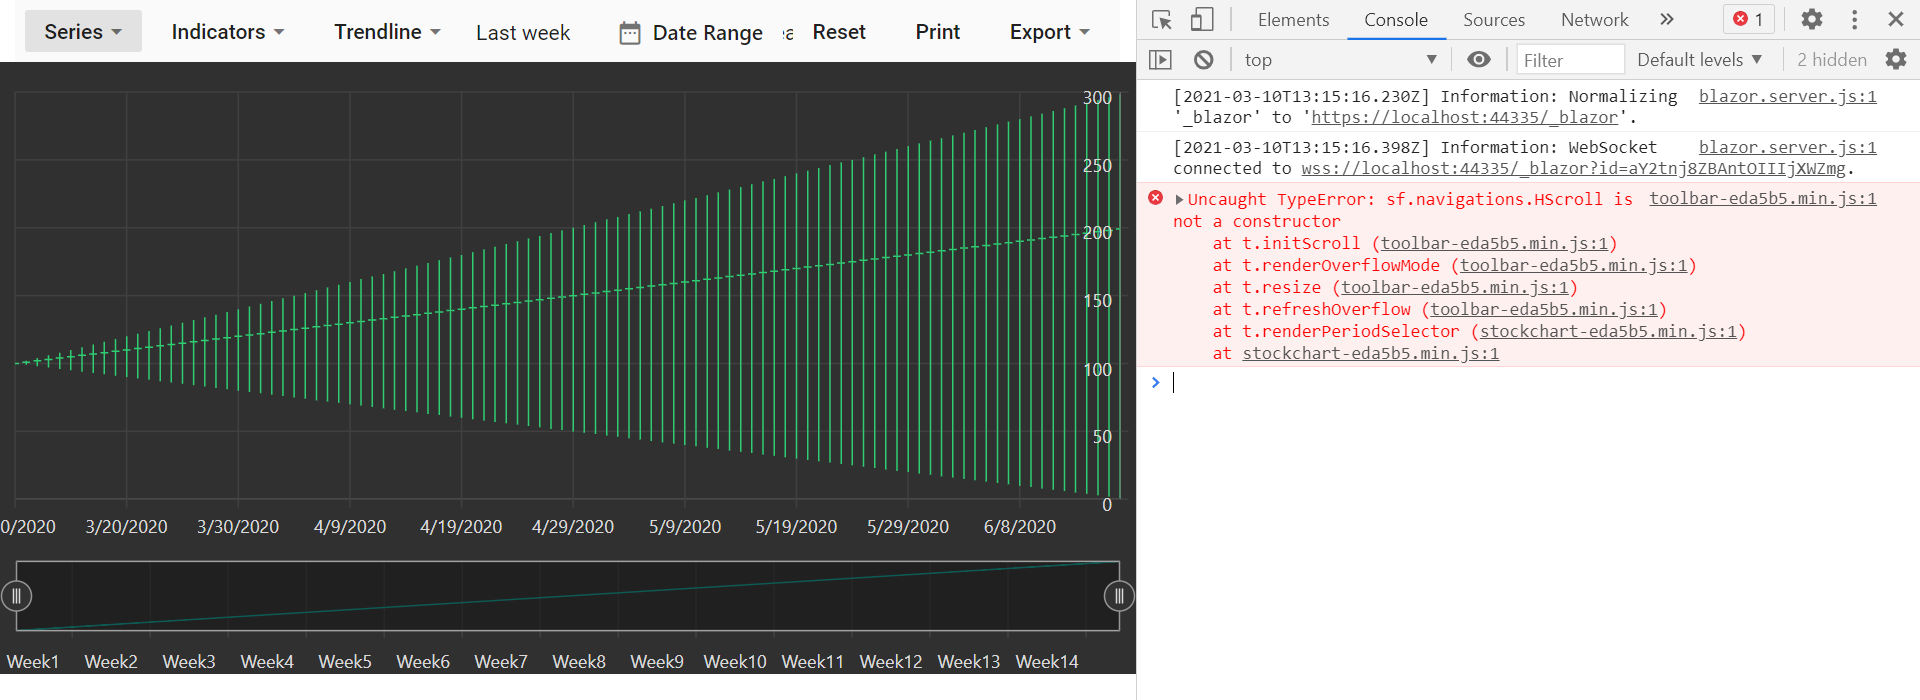
Task: Click the eye live expression icon
Action: [x=1478, y=60]
